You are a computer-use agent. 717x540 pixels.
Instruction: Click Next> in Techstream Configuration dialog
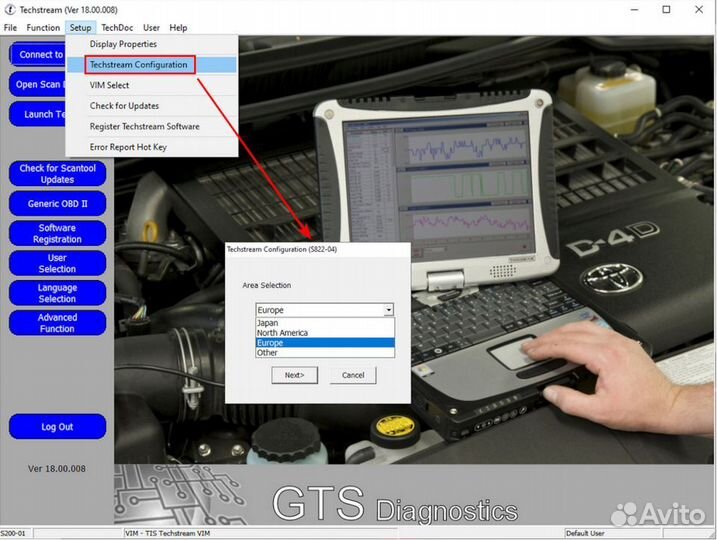click(x=294, y=375)
